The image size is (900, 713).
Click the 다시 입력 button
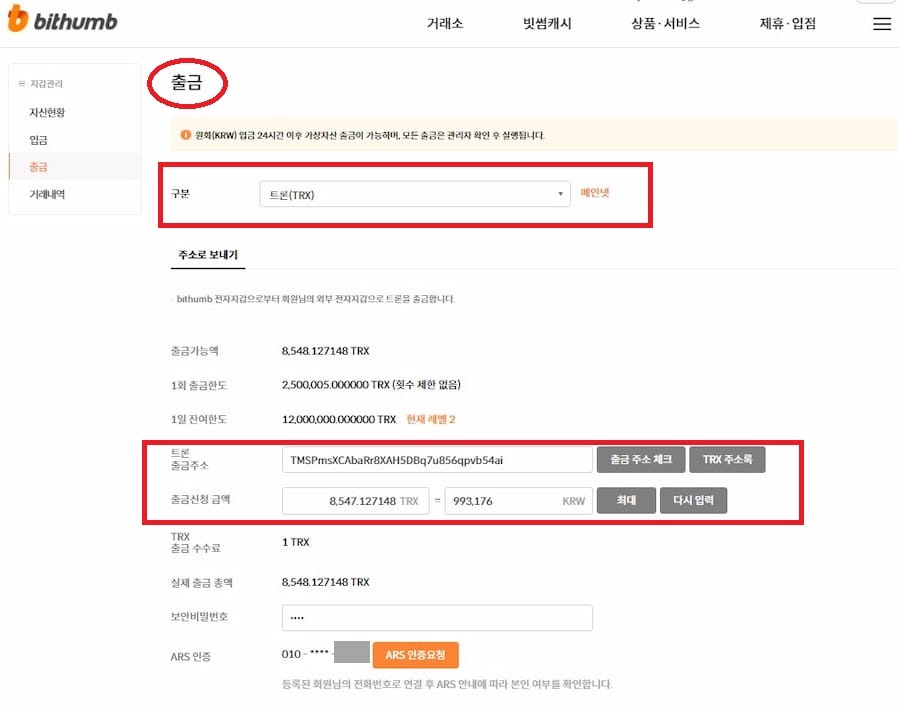coord(693,500)
